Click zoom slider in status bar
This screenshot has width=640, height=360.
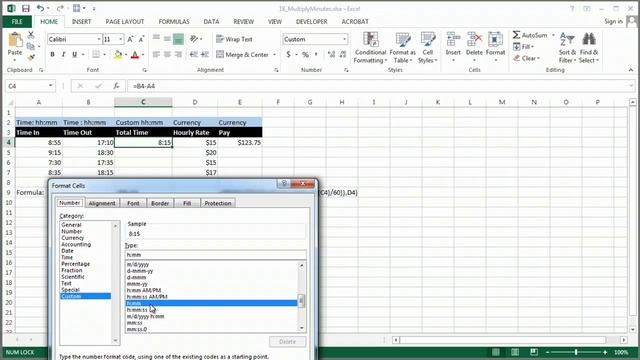pos(576,352)
